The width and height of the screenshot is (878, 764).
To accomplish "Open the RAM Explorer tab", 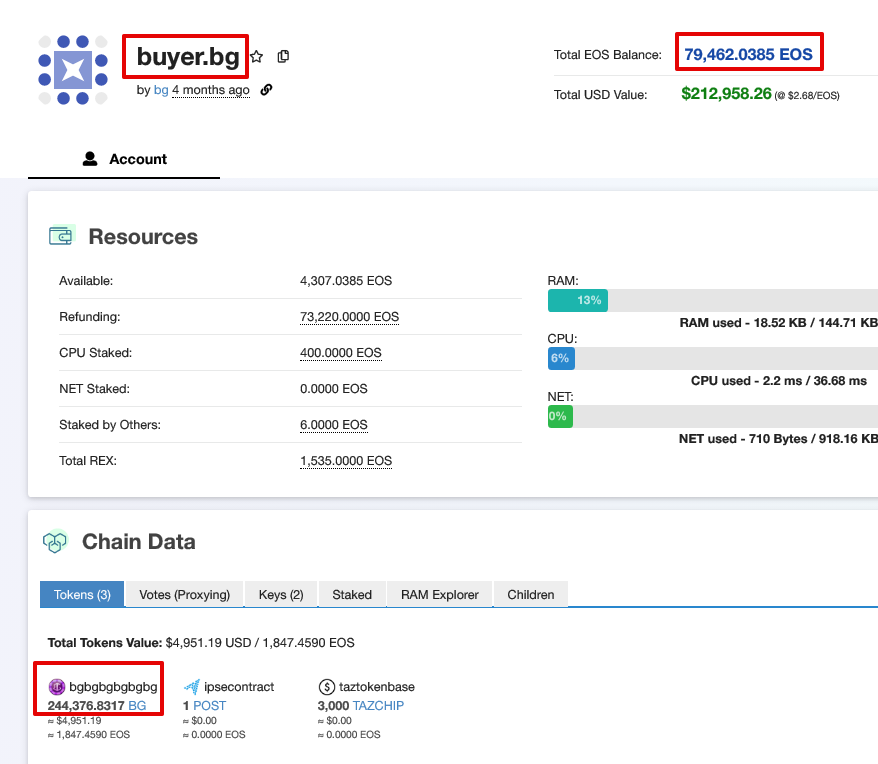I will pos(440,594).
